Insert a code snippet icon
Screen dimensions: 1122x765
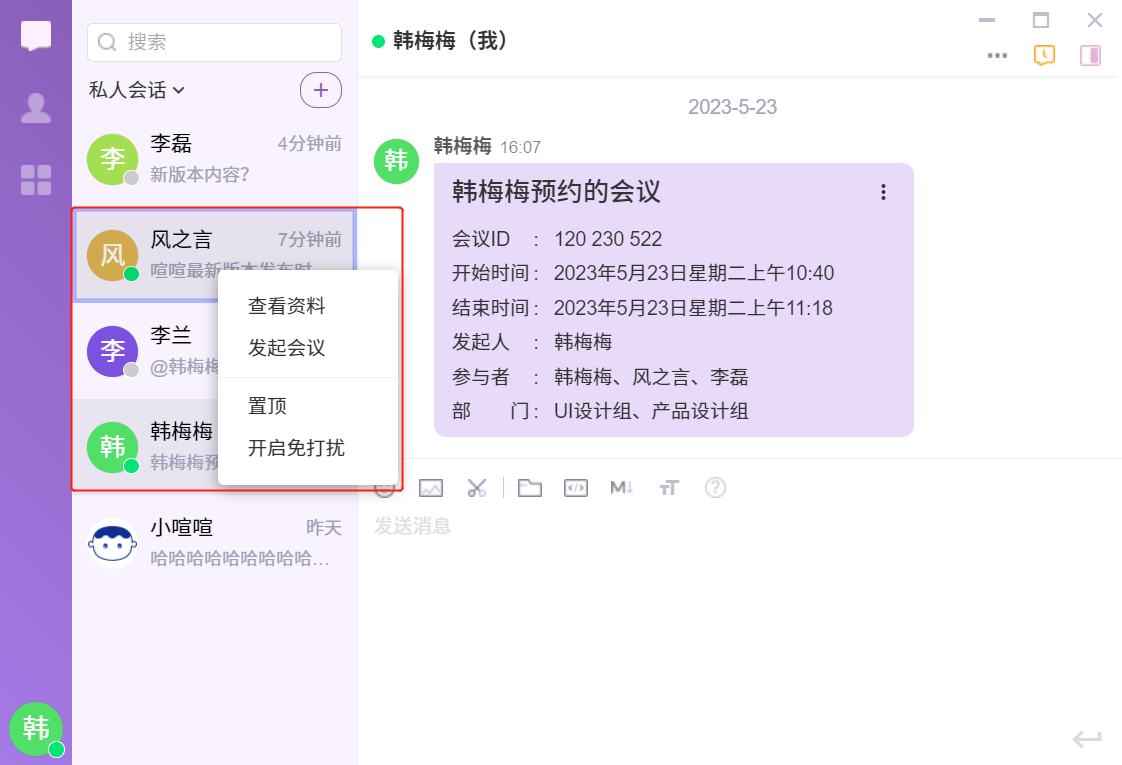point(575,488)
